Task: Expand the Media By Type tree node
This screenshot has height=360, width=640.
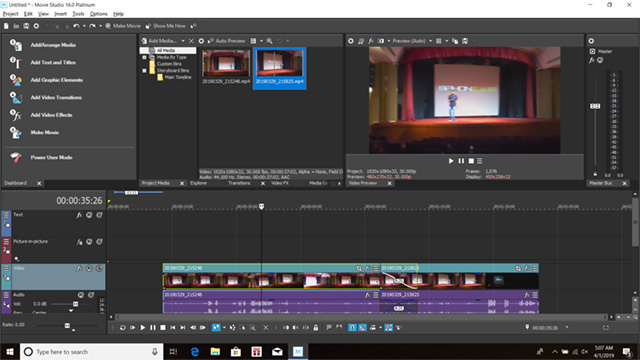Action: (x=144, y=58)
